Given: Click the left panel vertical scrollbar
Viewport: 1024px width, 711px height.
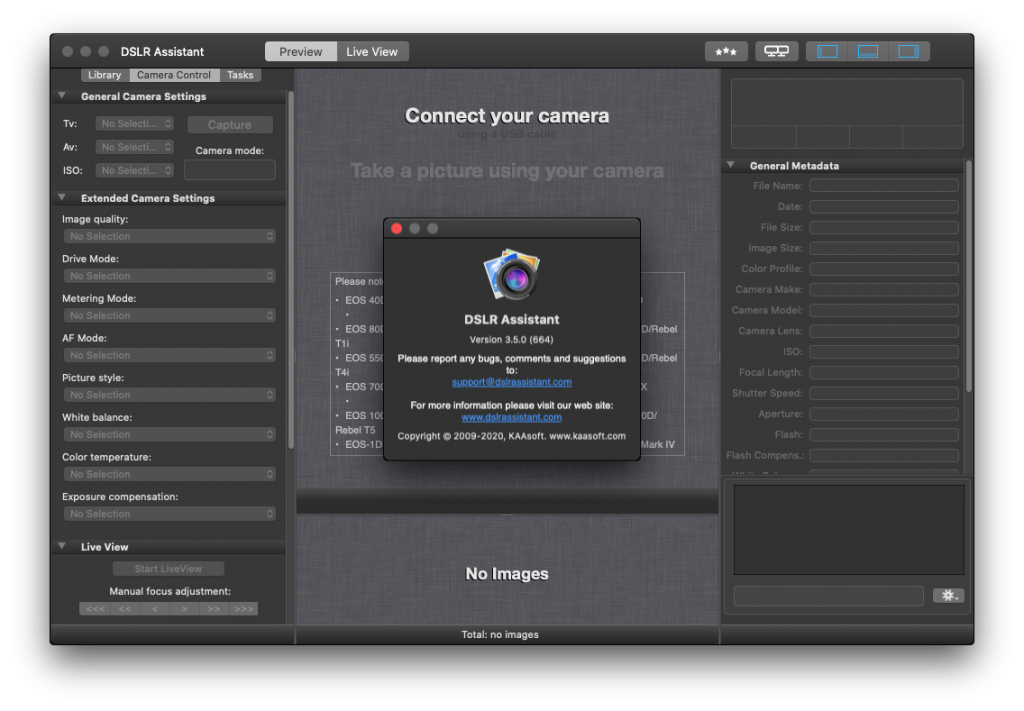Looking at the screenshot, I should [x=291, y=271].
